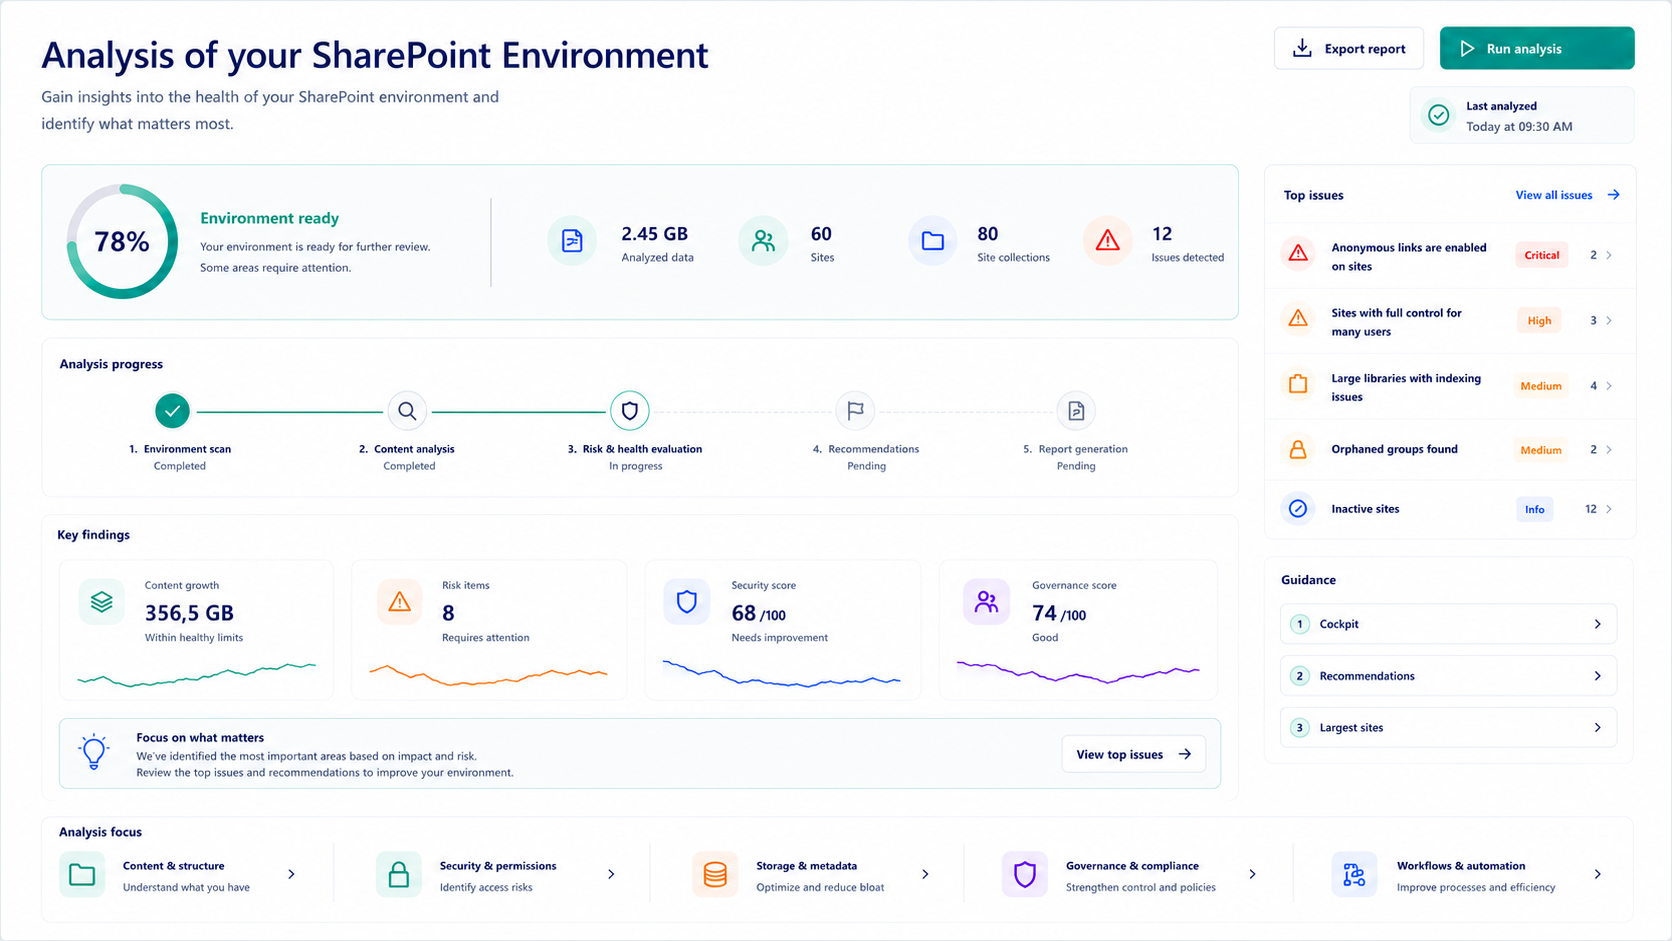This screenshot has width=1672, height=941.
Task: Open Content & structure chevron arrow
Action: (291, 874)
